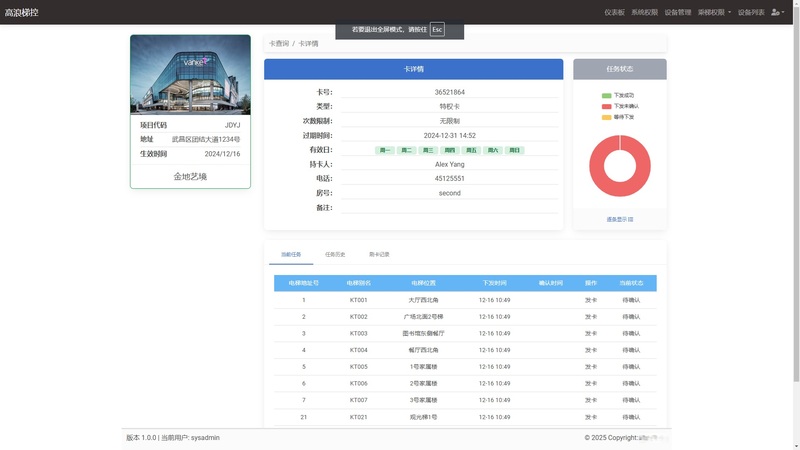The height and width of the screenshot is (450, 800).
Task: Open 设备列表 in the navbar
Action: [751, 12]
